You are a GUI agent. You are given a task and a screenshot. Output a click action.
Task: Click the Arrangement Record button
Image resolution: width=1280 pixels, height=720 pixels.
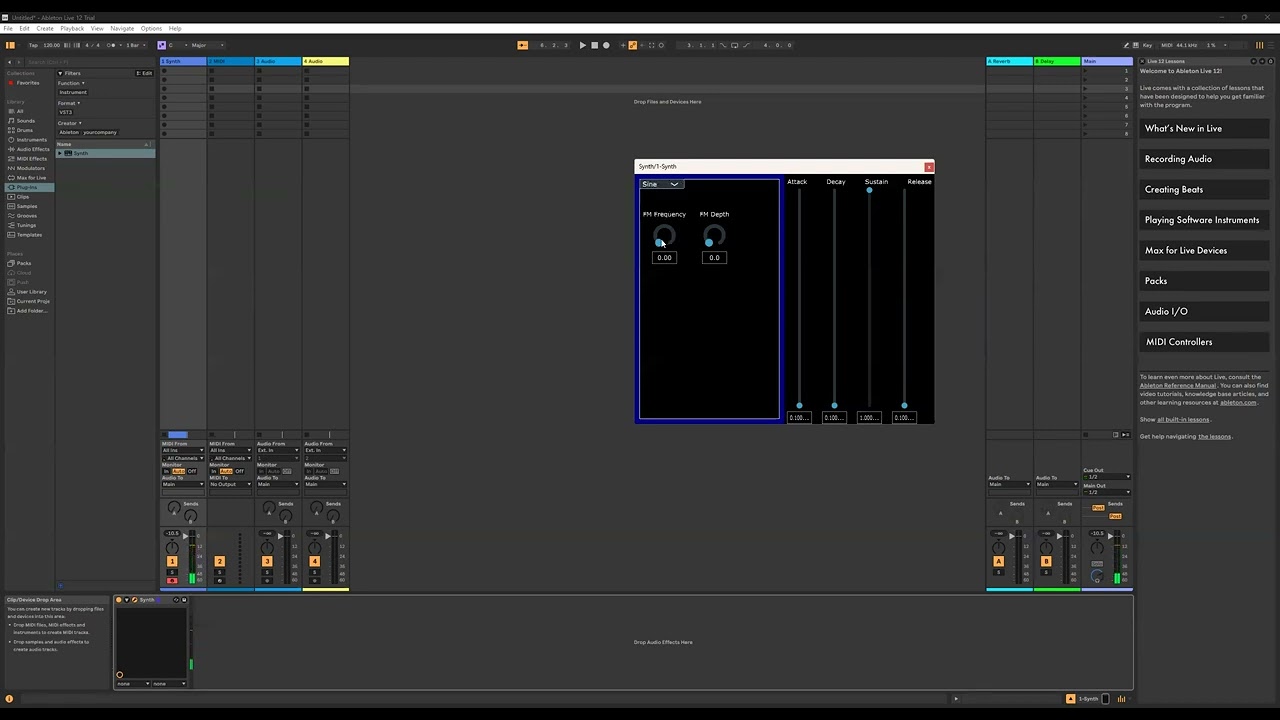[x=606, y=45]
